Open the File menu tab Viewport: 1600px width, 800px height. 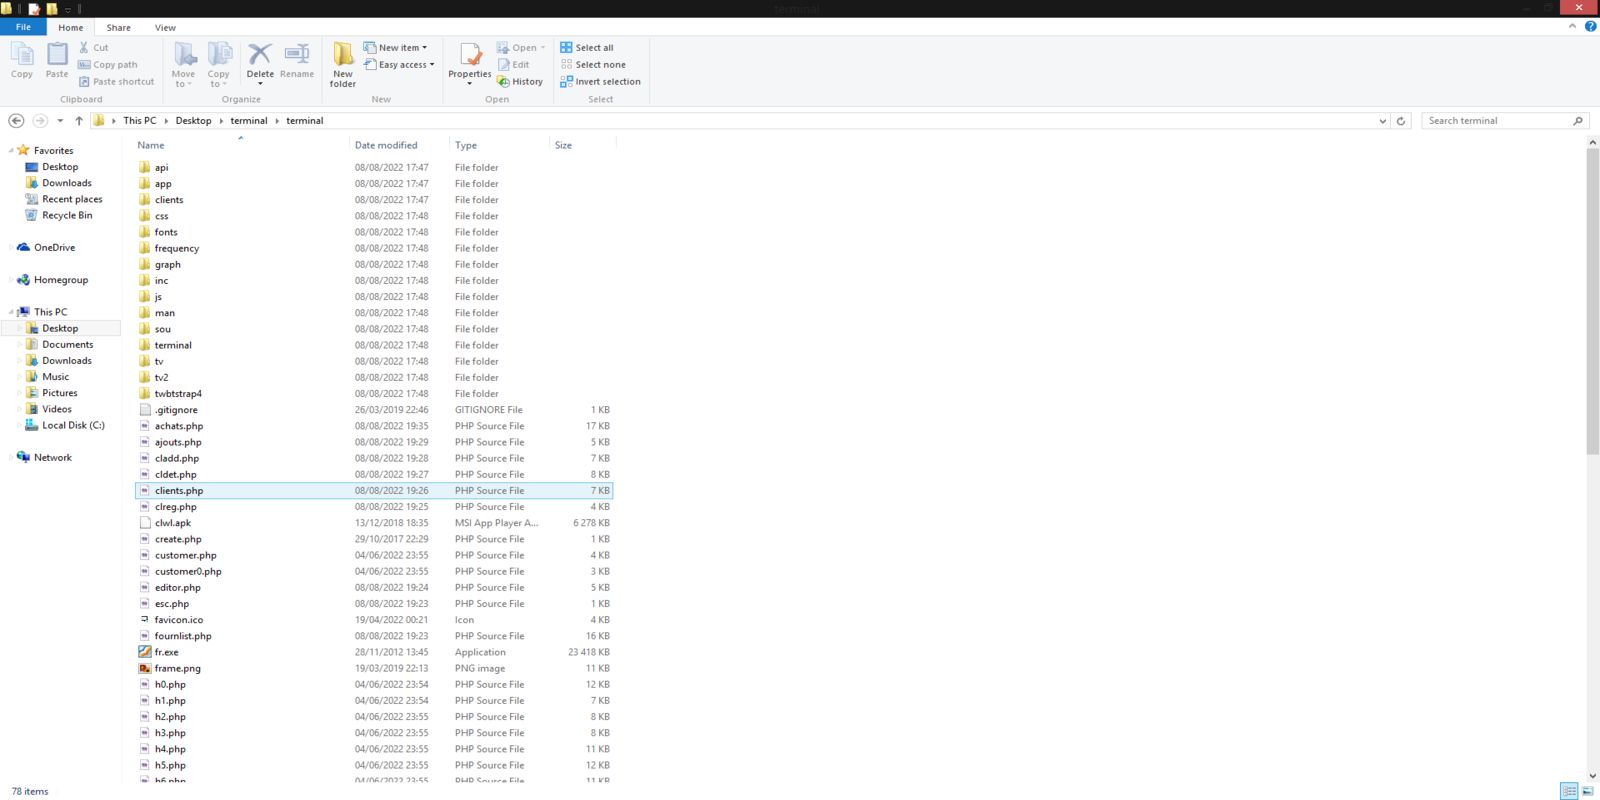coord(23,27)
